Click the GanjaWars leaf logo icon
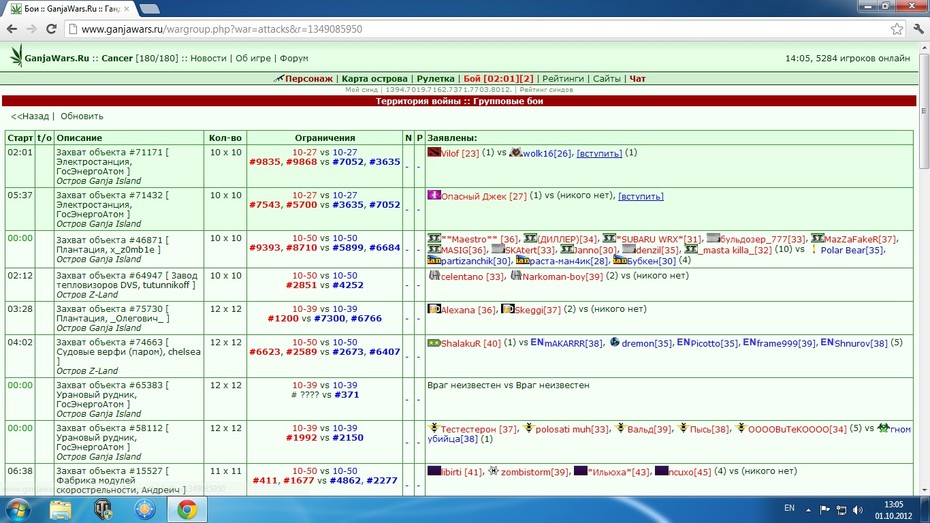Image resolution: width=930 pixels, height=523 pixels. (16, 55)
